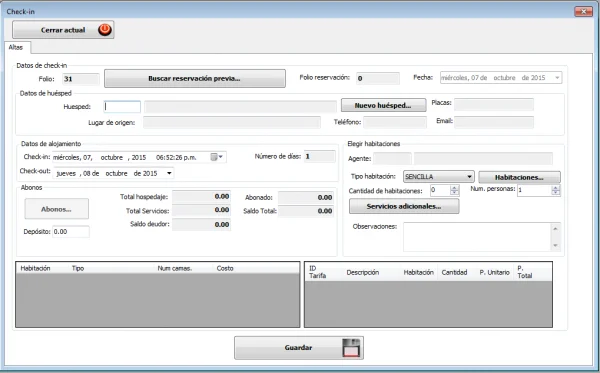
Task: Open the Abonos button
Action: [x=57, y=209]
